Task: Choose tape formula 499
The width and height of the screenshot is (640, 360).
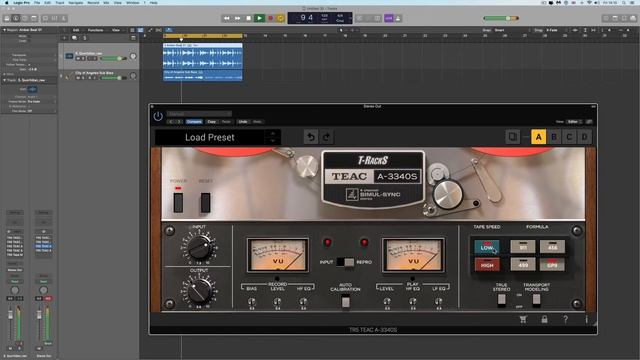Action: point(522,264)
